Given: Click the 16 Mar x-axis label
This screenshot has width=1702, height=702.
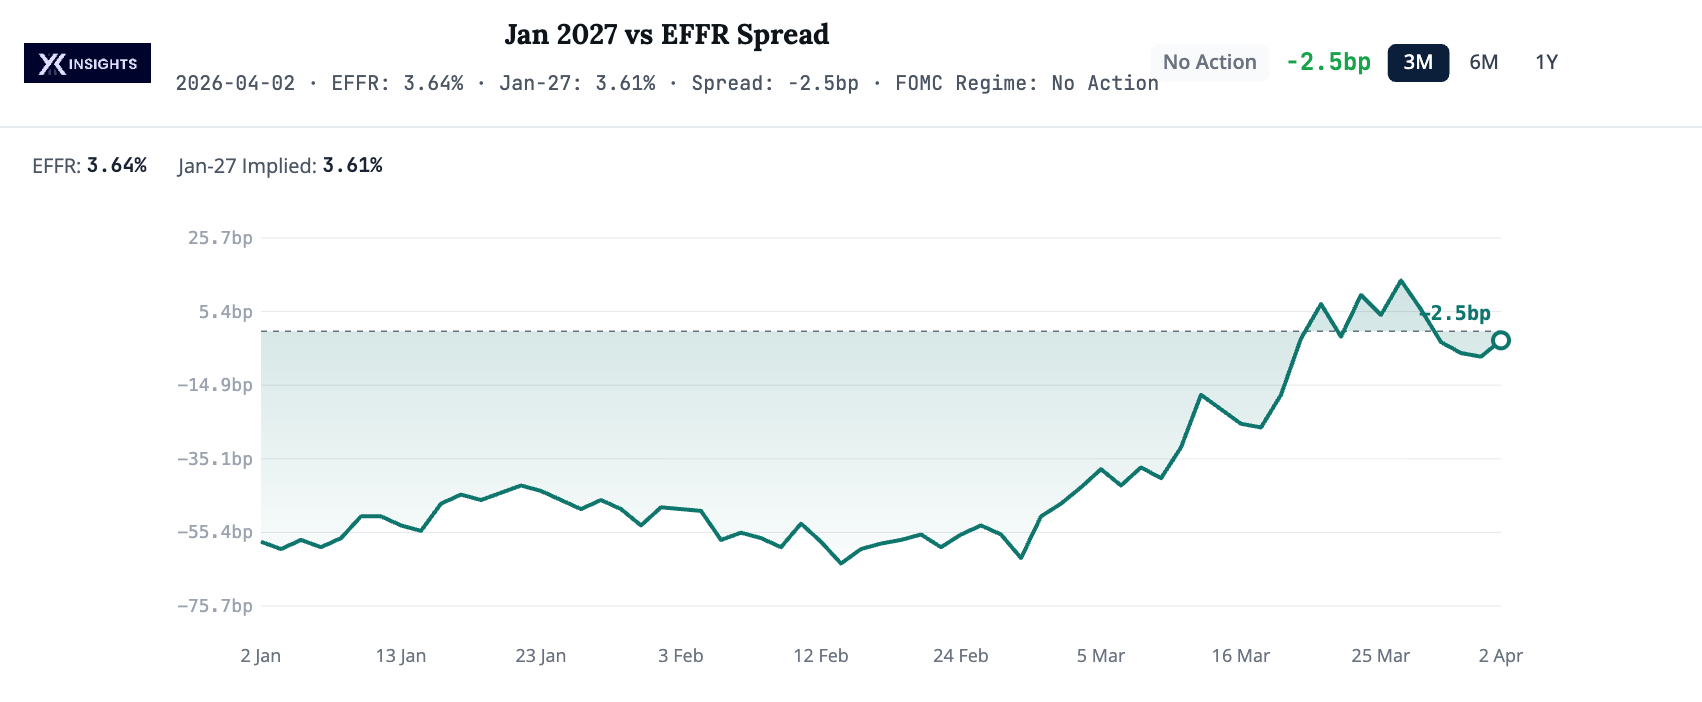Looking at the screenshot, I should [x=1240, y=656].
